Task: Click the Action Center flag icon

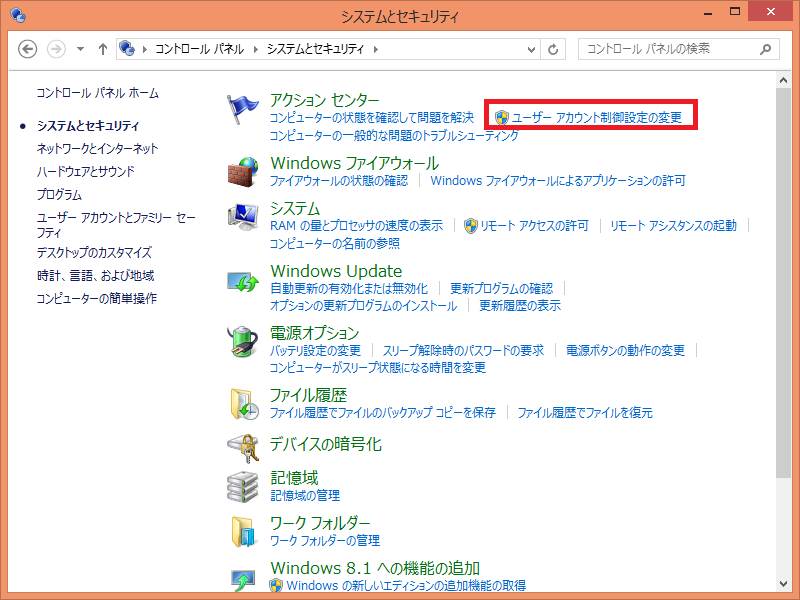Action: tap(242, 109)
